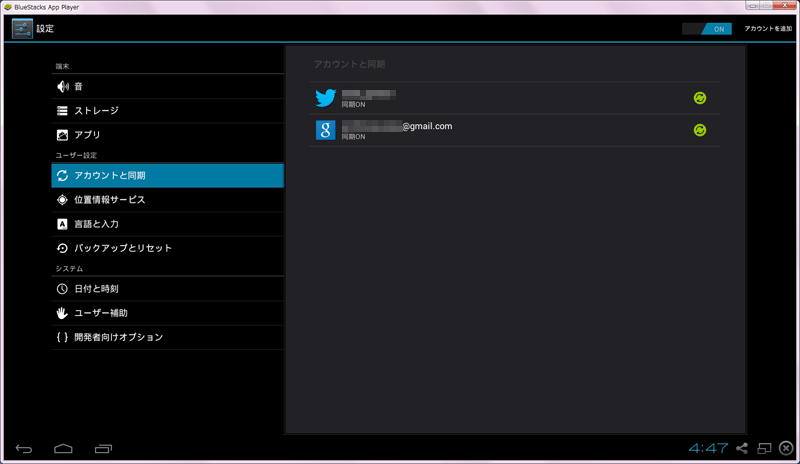Open 音 sound settings
Viewport: 800px width, 464px height.
(x=167, y=86)
